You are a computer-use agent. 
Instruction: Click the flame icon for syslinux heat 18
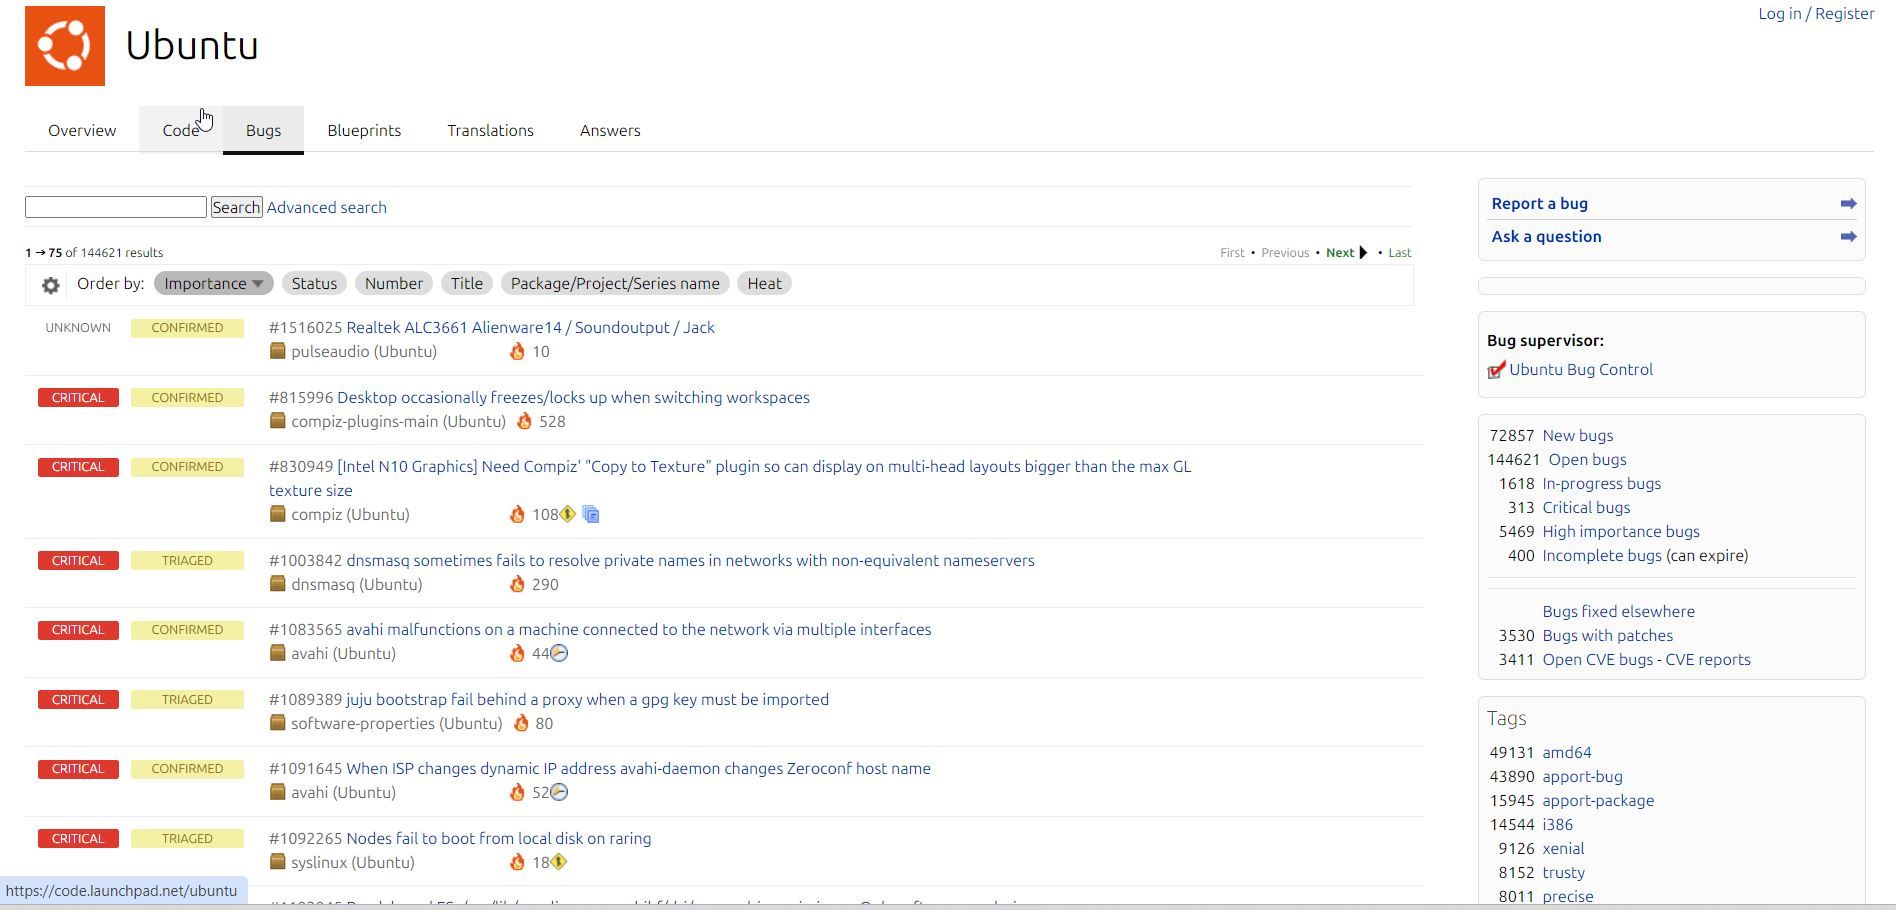point(517,862)
